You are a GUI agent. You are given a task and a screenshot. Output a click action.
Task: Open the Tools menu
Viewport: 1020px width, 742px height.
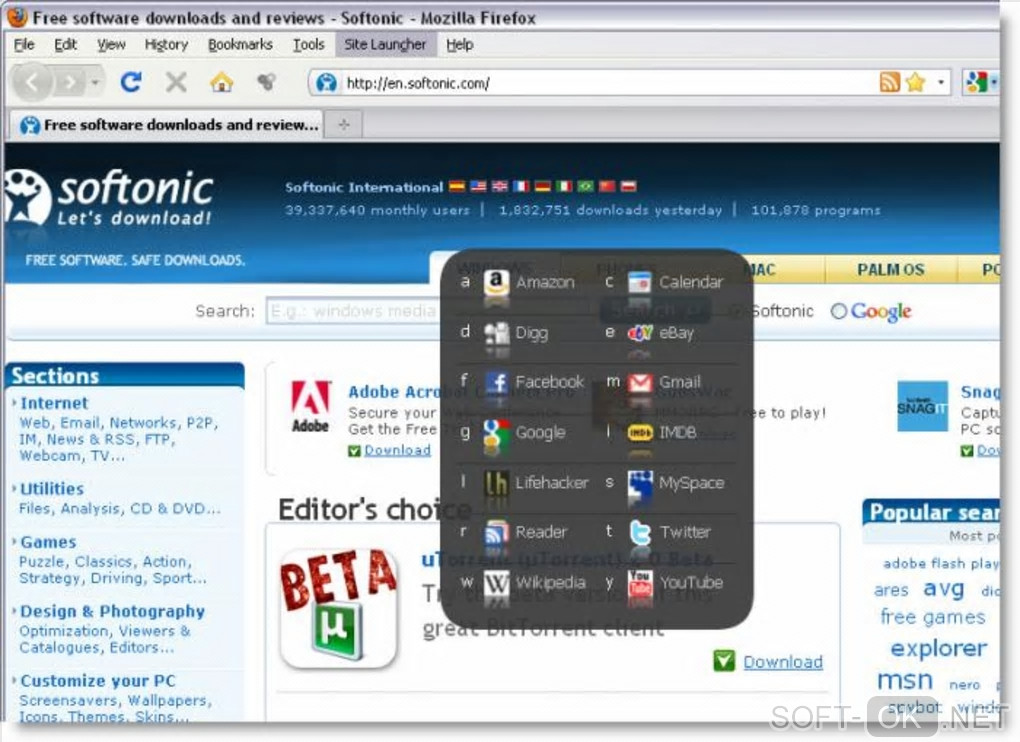click(308, 44)
